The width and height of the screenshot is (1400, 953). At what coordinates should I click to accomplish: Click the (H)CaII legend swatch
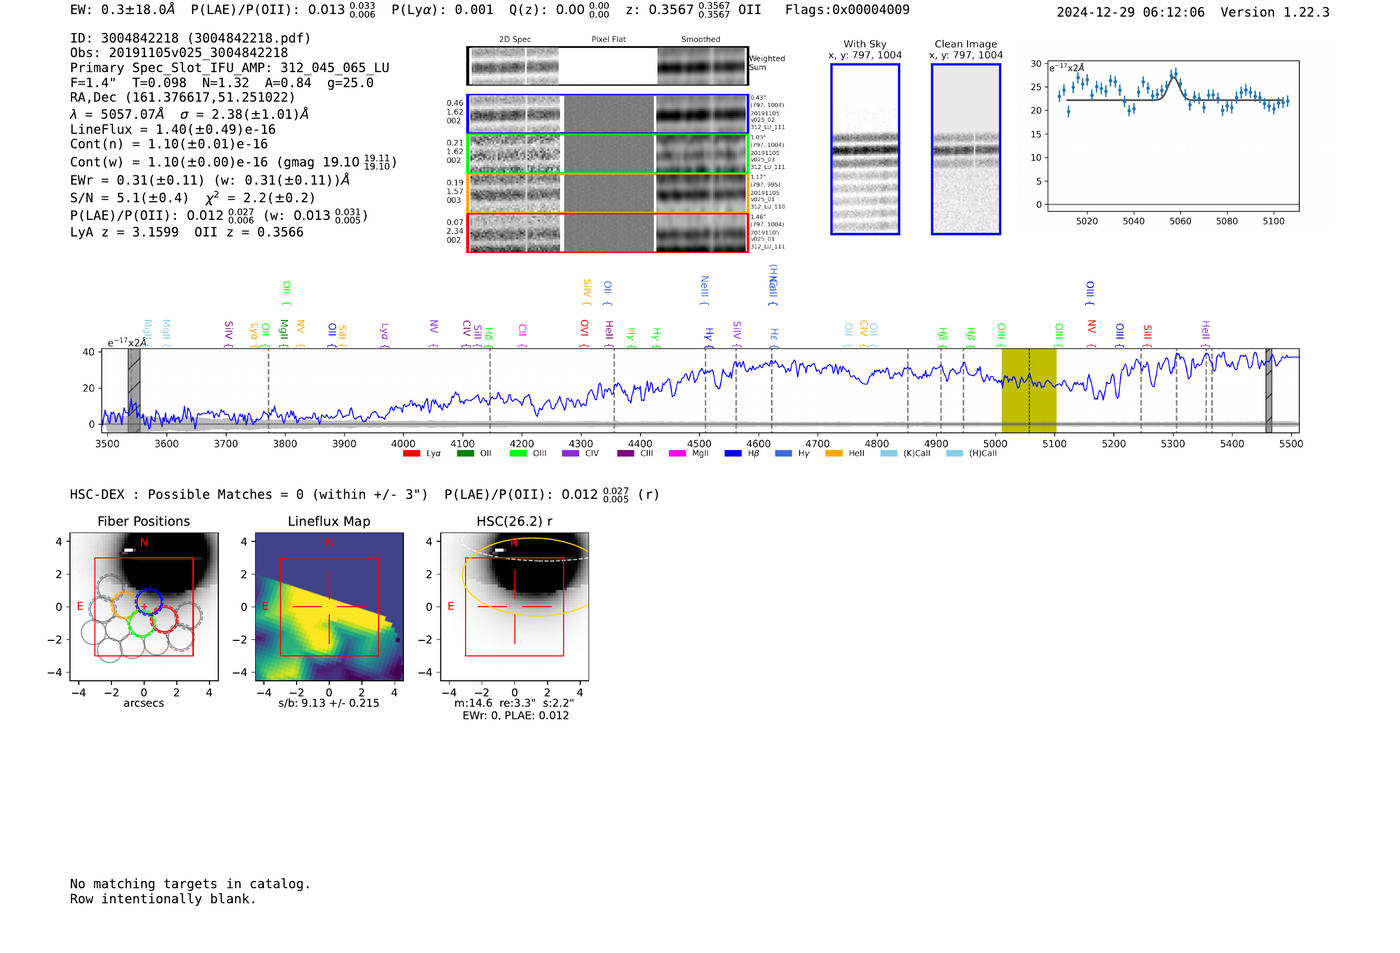click(x=954, y=454)
